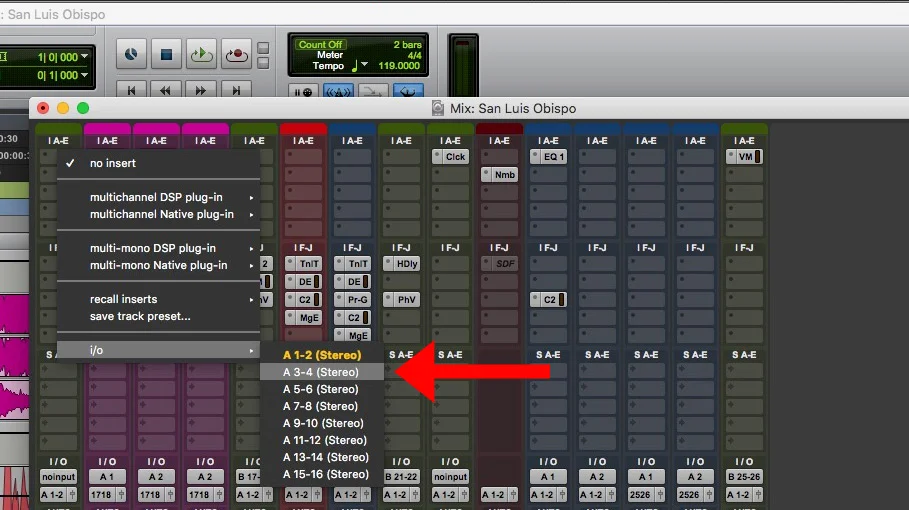Jump to end with the Go To End button
909x510 pixels.
tap(236, 90)
